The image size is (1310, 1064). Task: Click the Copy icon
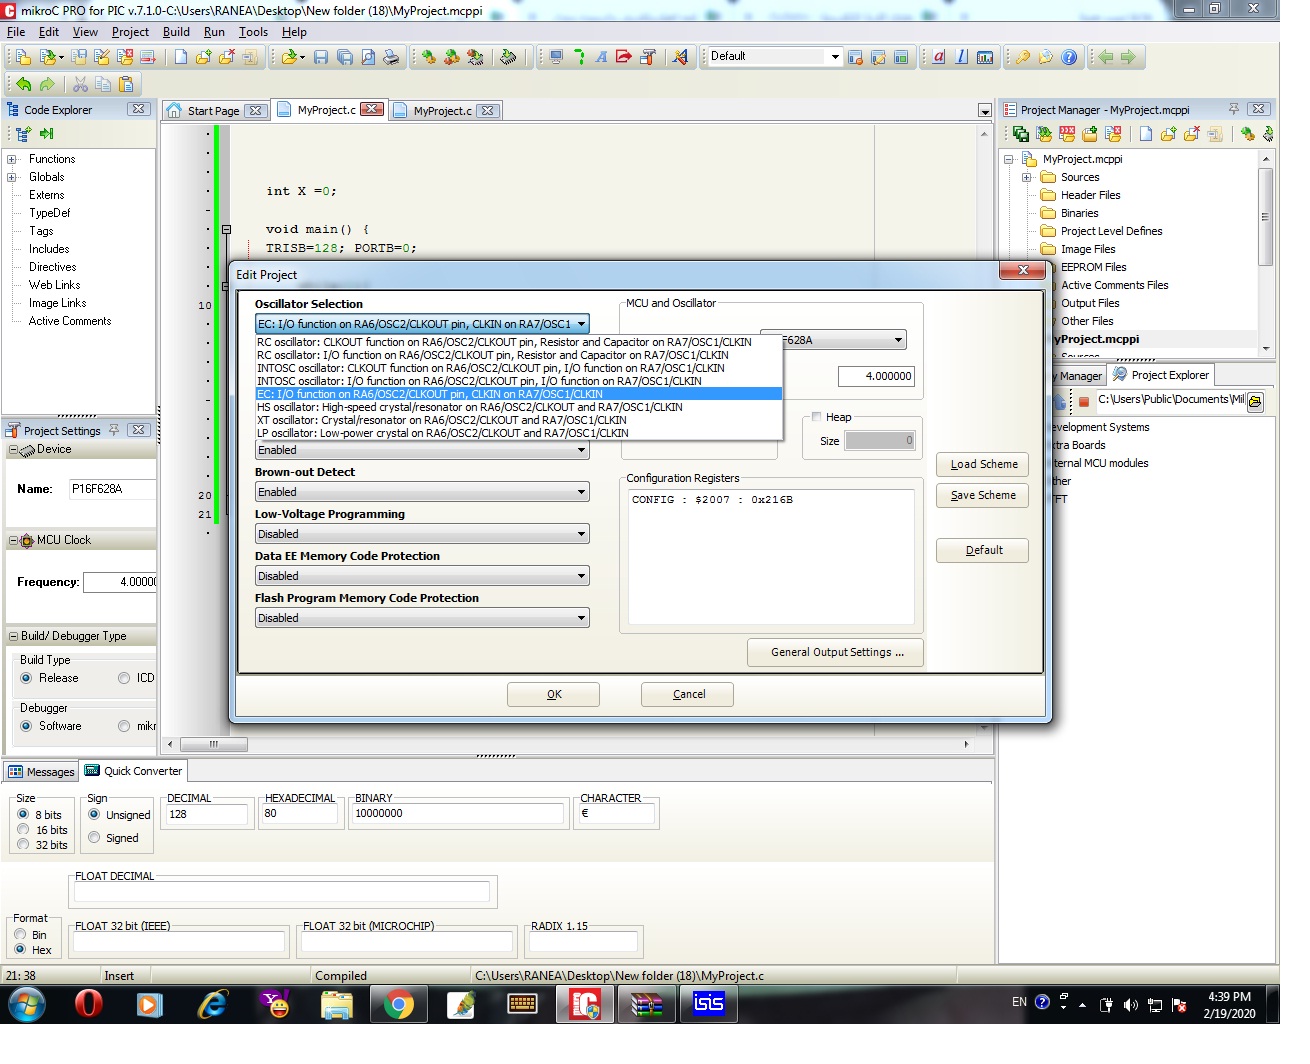103,85
